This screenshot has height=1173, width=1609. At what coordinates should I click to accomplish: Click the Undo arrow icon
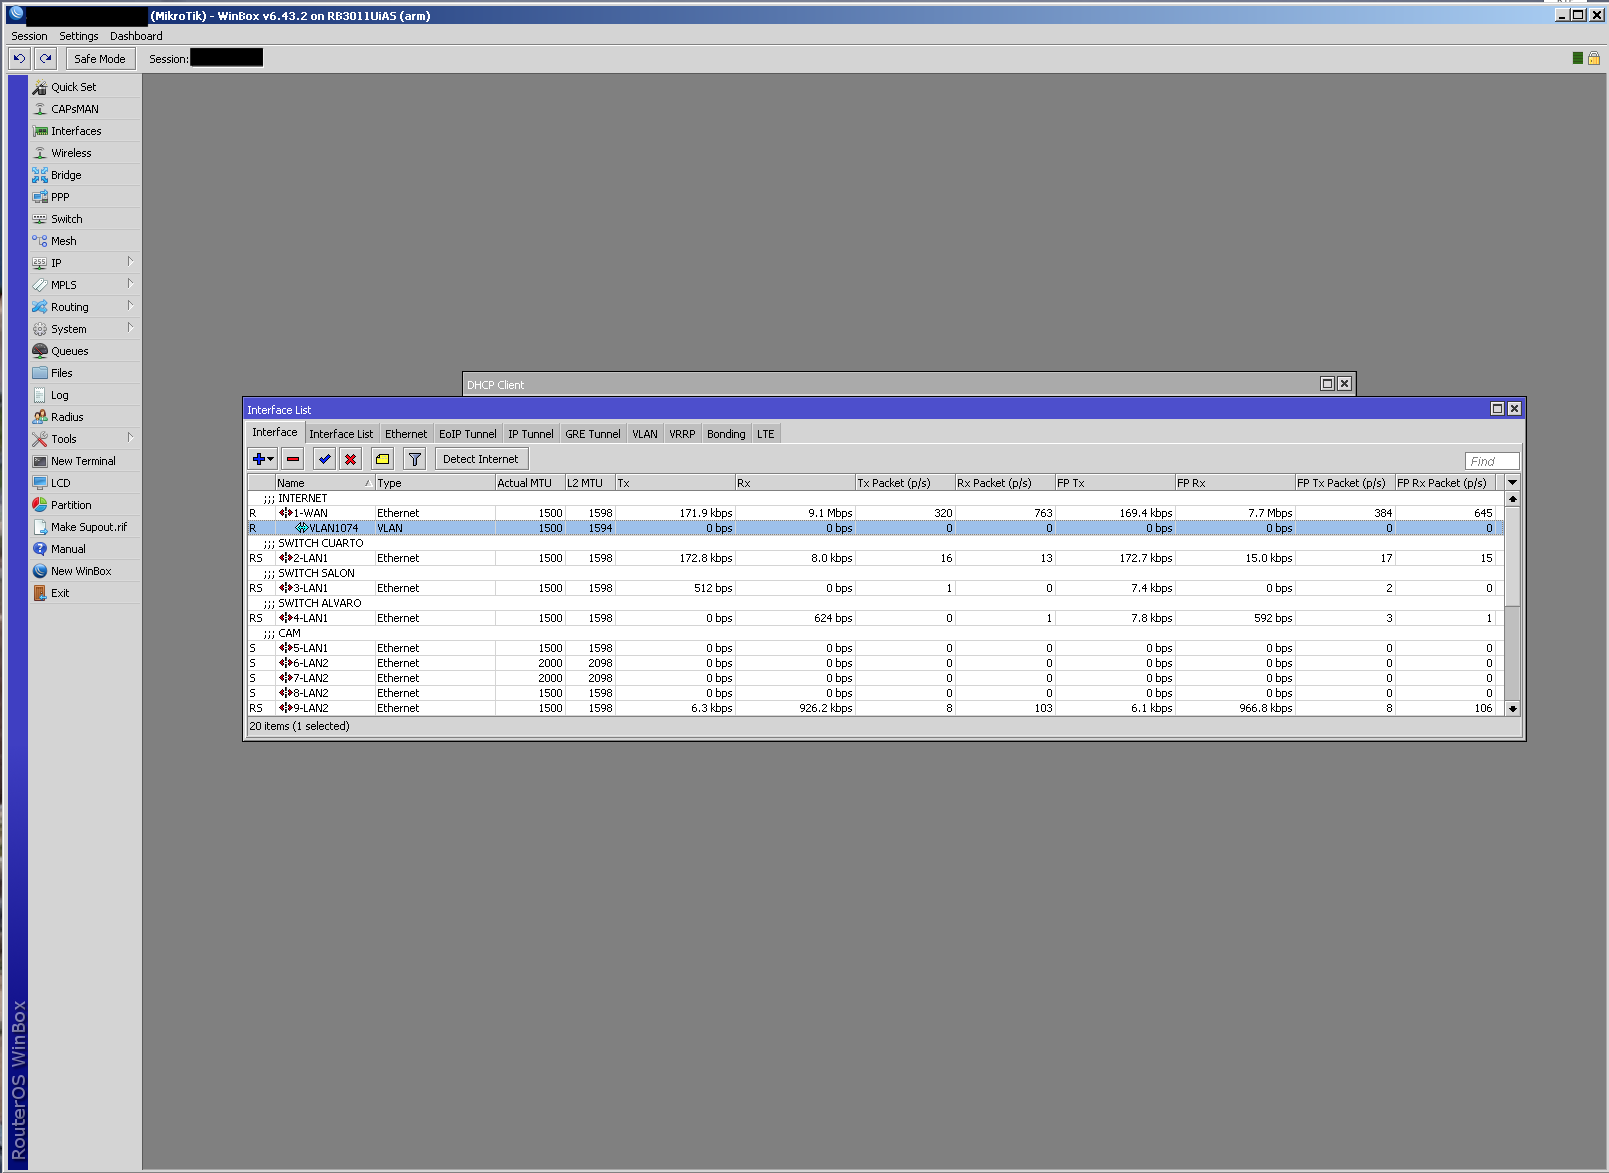[19, 59]
